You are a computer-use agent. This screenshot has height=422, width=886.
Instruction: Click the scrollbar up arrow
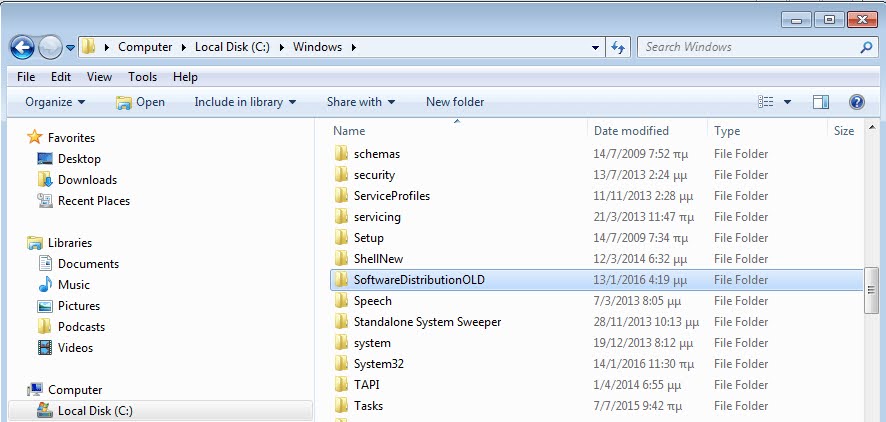(x=871, y=128)
